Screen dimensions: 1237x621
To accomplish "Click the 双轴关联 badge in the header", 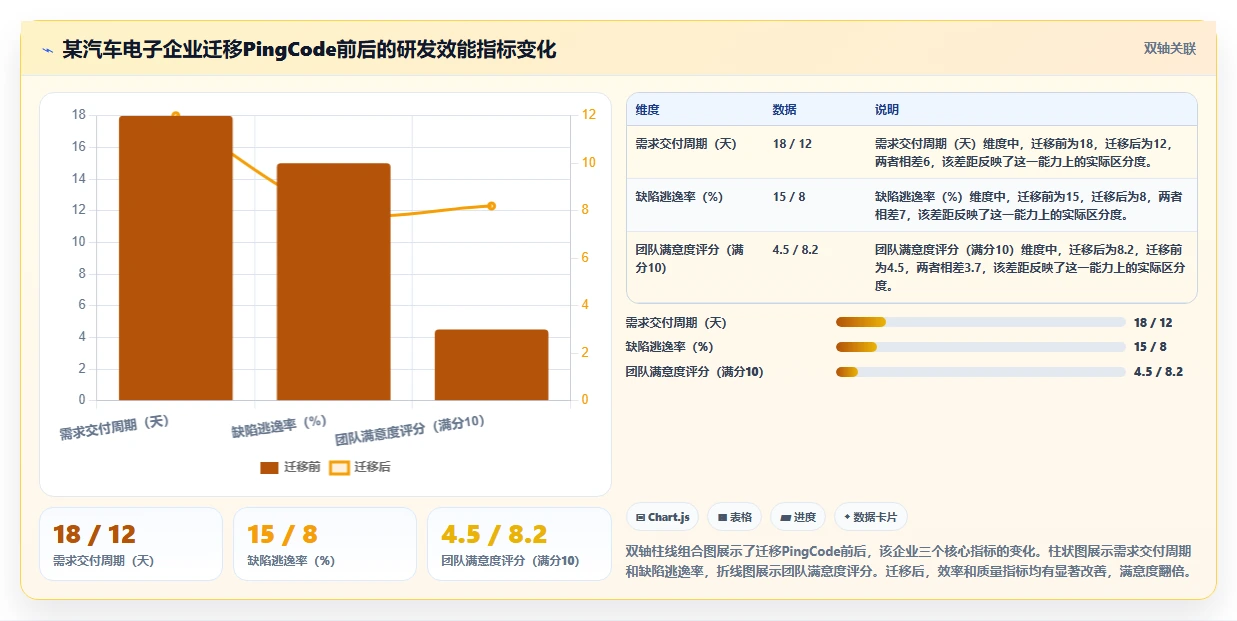I will point(1169,49).
